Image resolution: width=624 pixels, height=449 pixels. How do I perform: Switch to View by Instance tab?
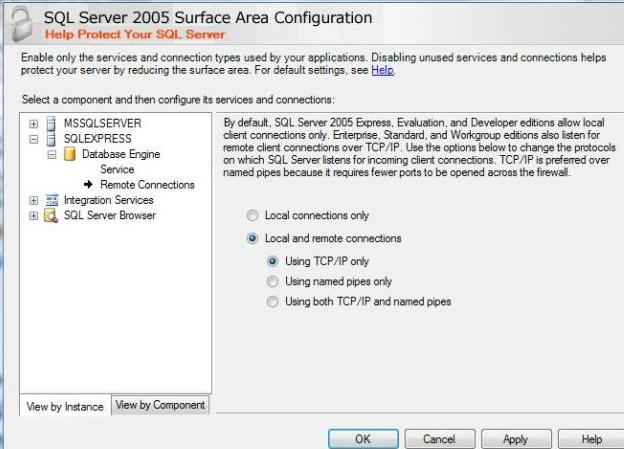[65, 406]
